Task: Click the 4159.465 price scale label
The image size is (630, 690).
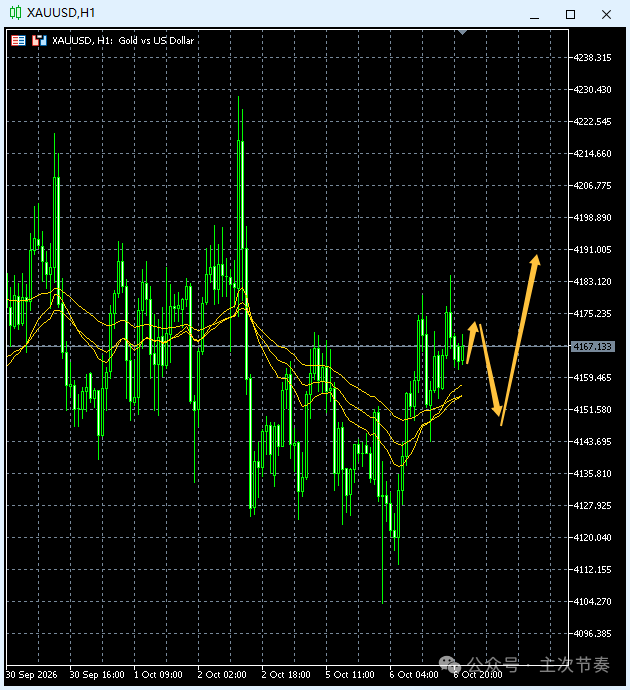Action: point(592,378)
